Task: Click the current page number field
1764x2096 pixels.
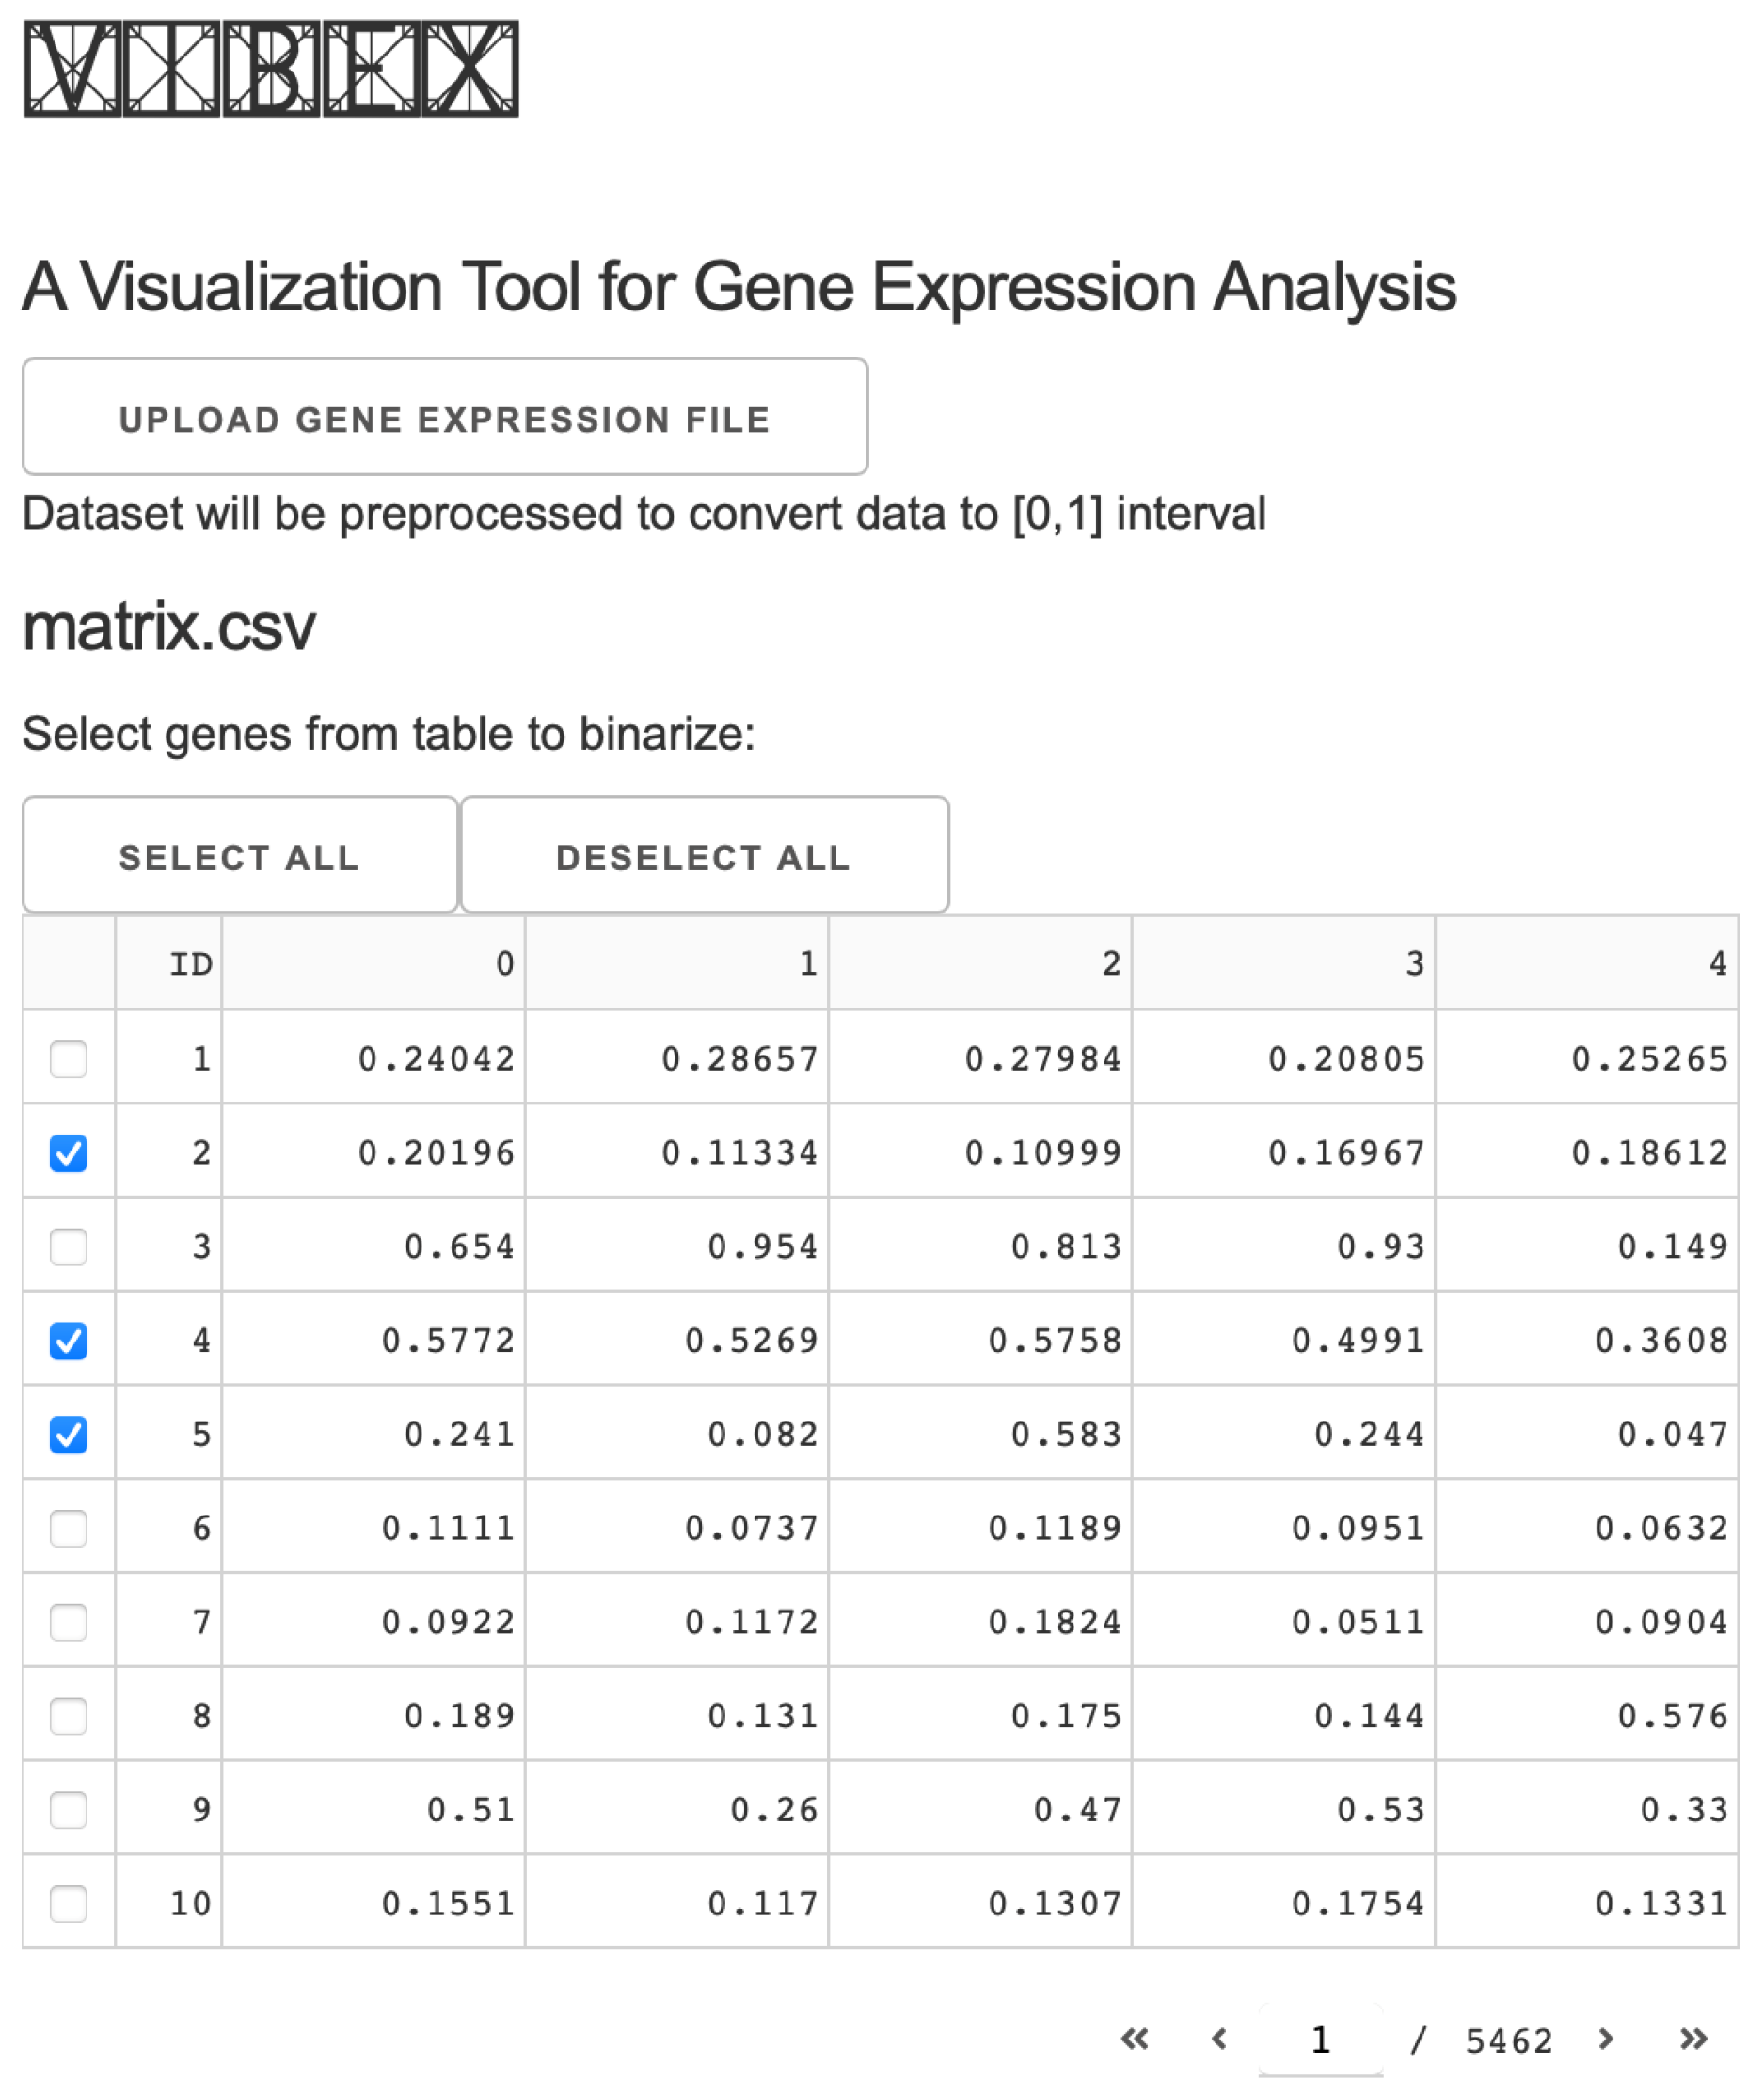Action: (1320, 2039)
